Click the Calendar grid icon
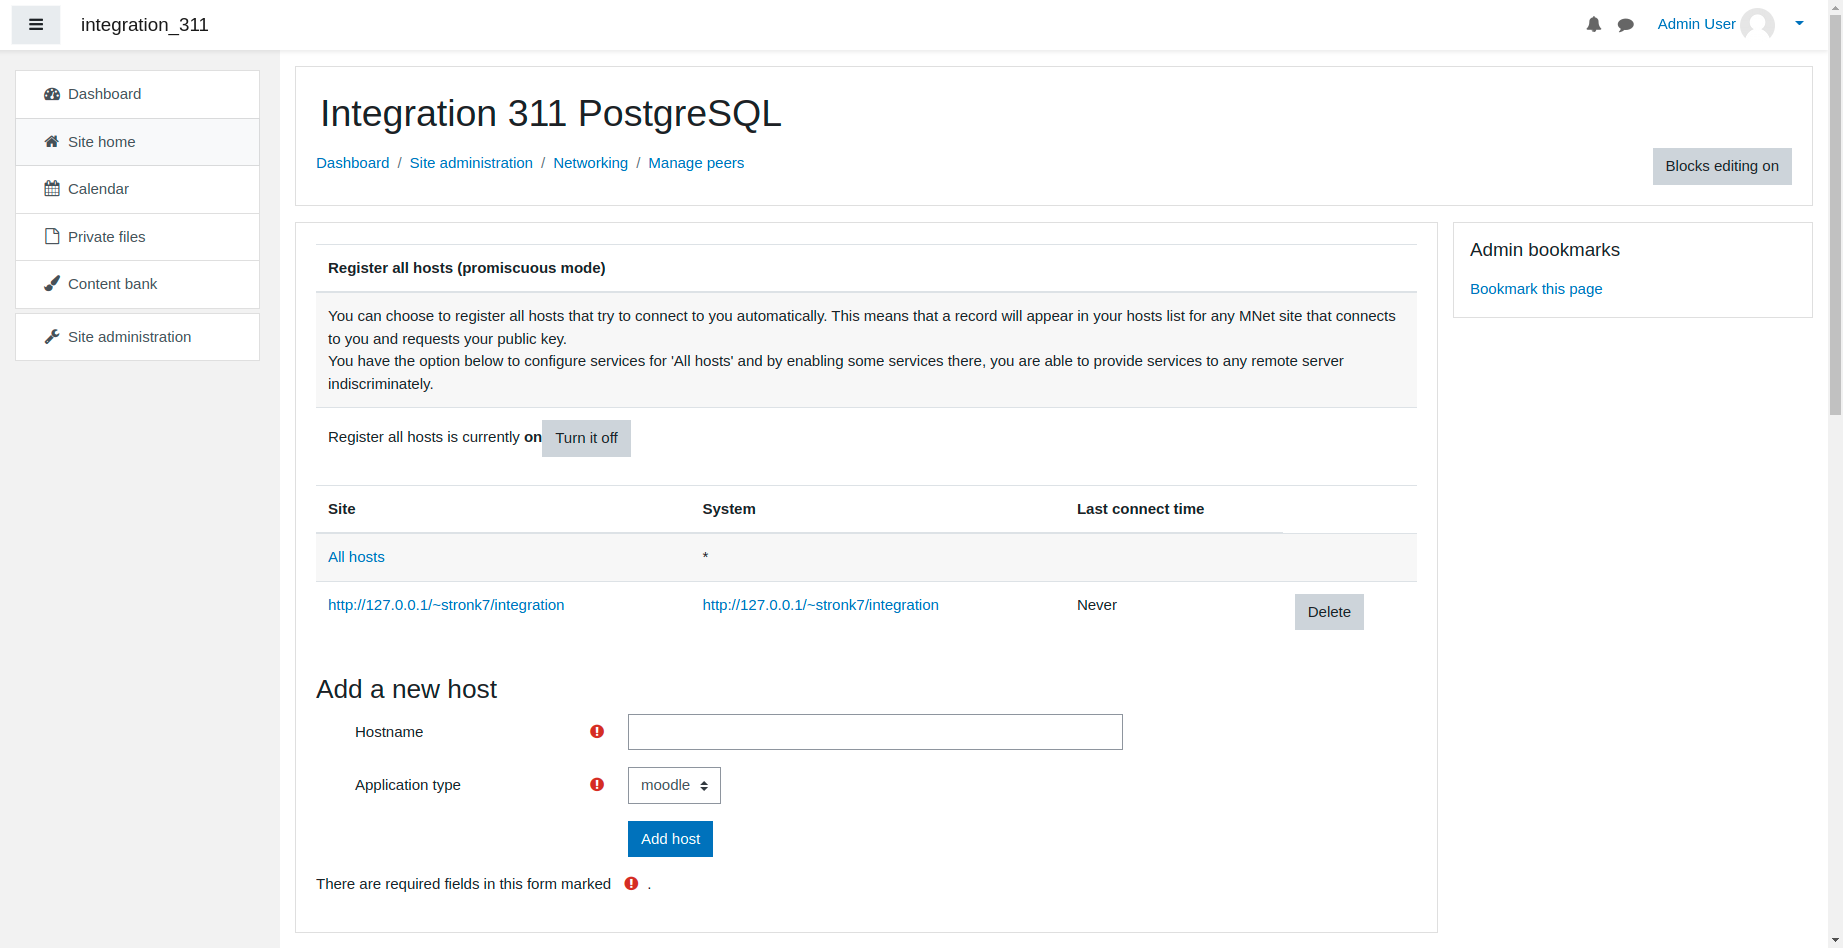1843x948 pixels. click(52, 189)
